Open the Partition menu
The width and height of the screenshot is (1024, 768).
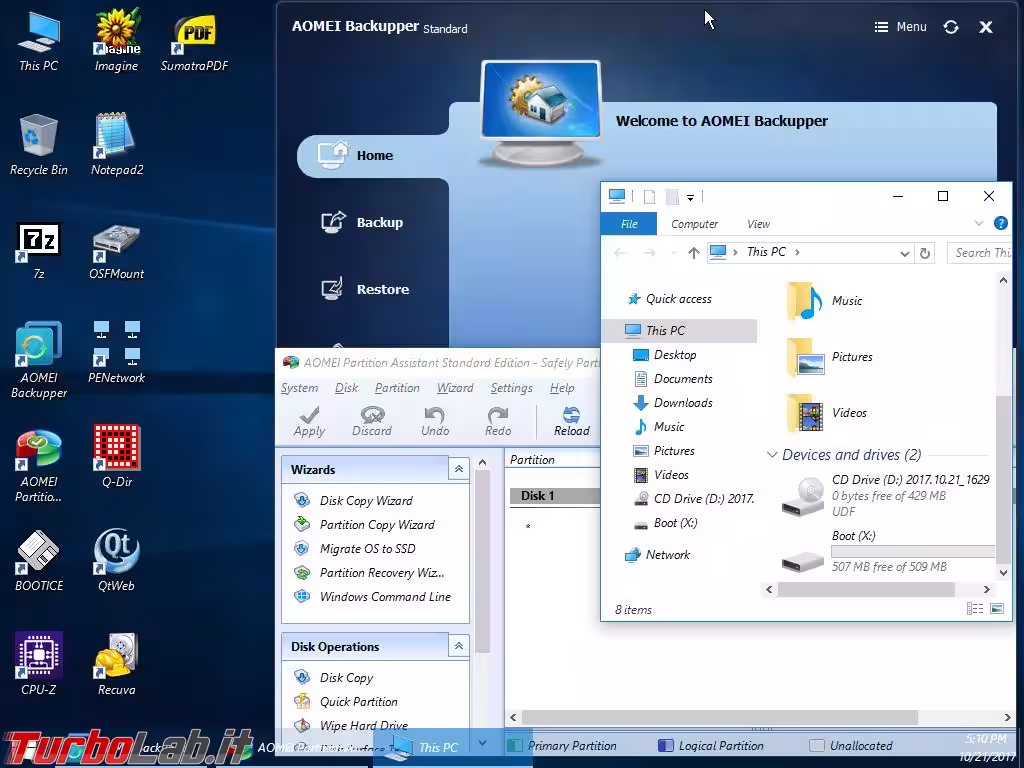397,388
